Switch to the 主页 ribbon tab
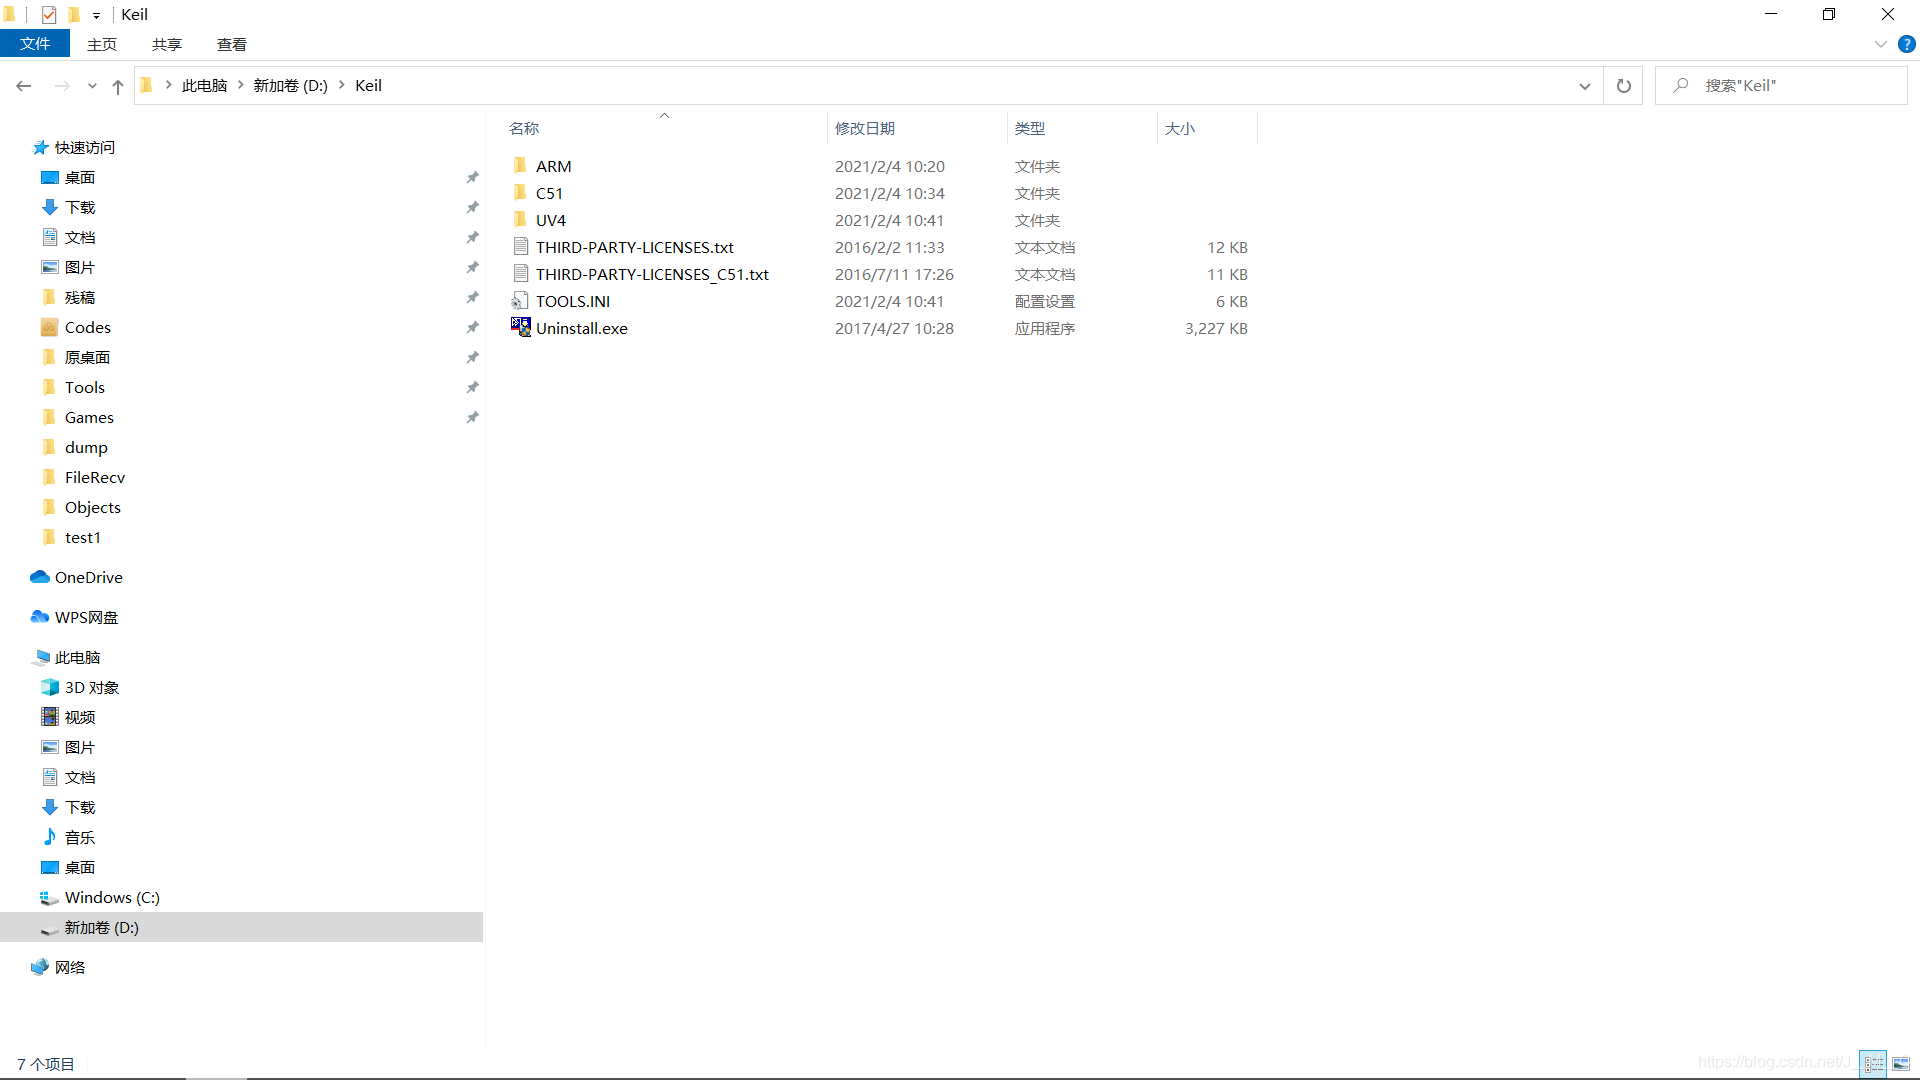This screenshot has width=1920, height=1080. click(102, 44)
